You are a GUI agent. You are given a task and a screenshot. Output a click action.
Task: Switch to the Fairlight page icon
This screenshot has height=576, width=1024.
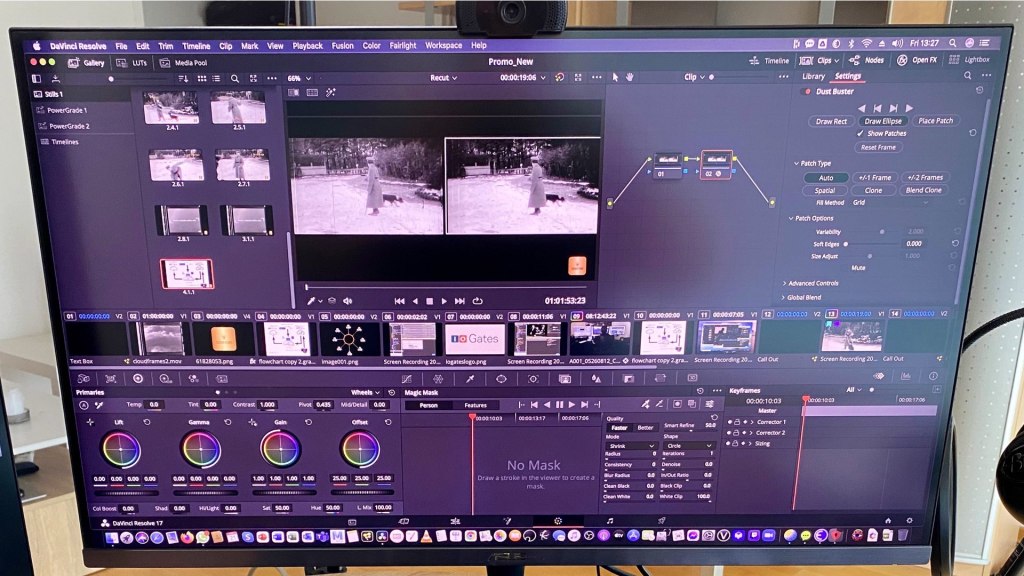click(610, 521)
